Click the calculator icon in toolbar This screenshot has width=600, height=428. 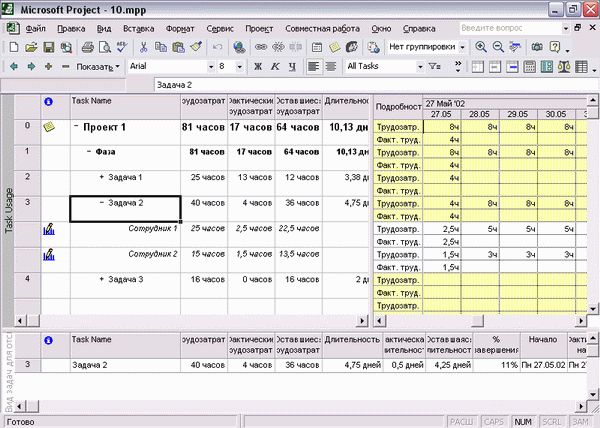coord(530,67)
